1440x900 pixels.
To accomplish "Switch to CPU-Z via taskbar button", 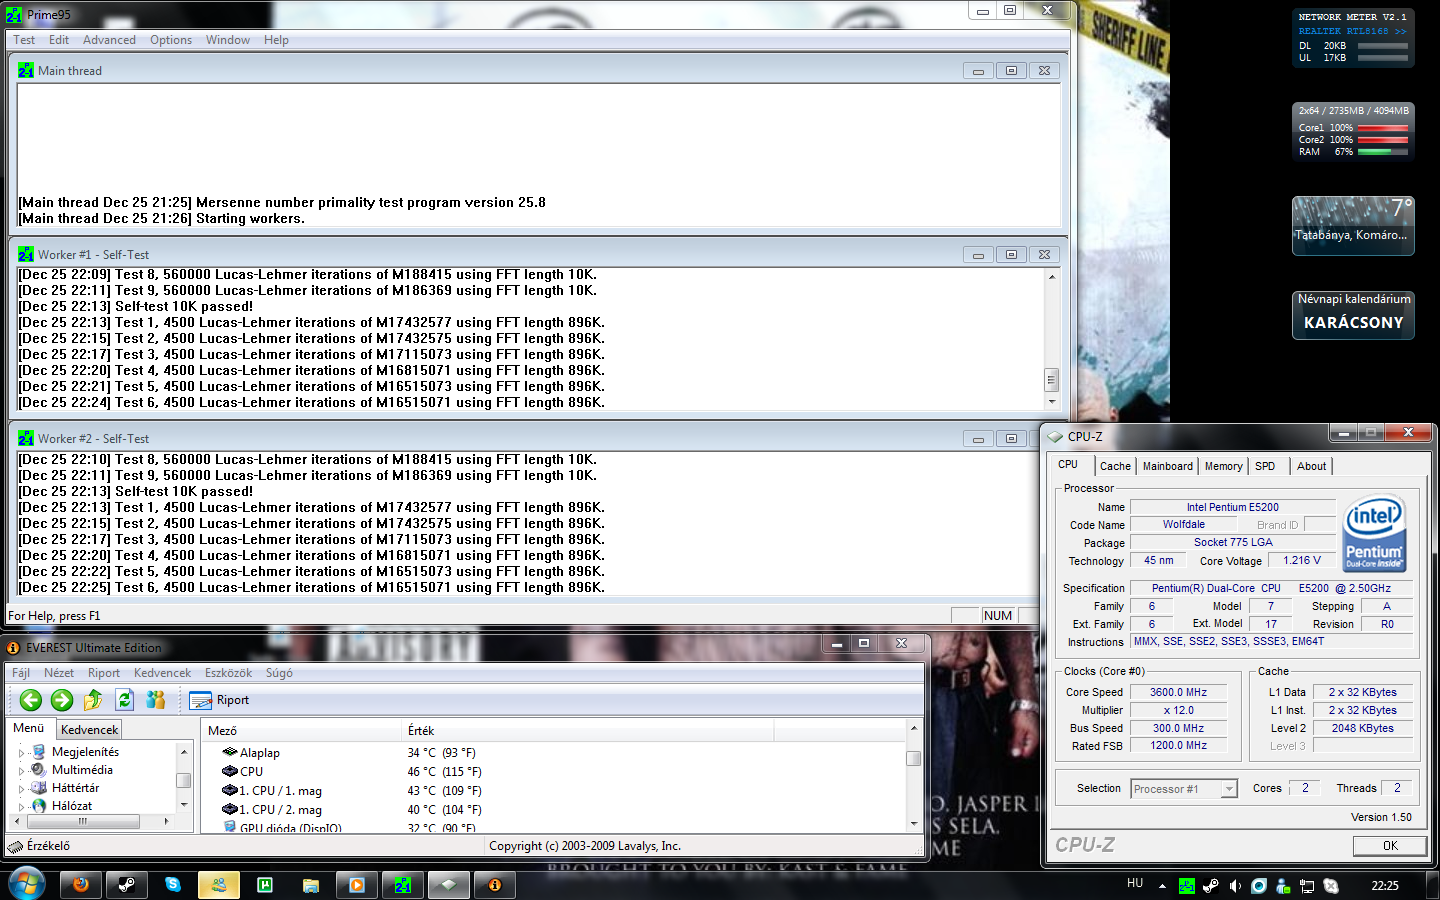I will tap(449, 885).
